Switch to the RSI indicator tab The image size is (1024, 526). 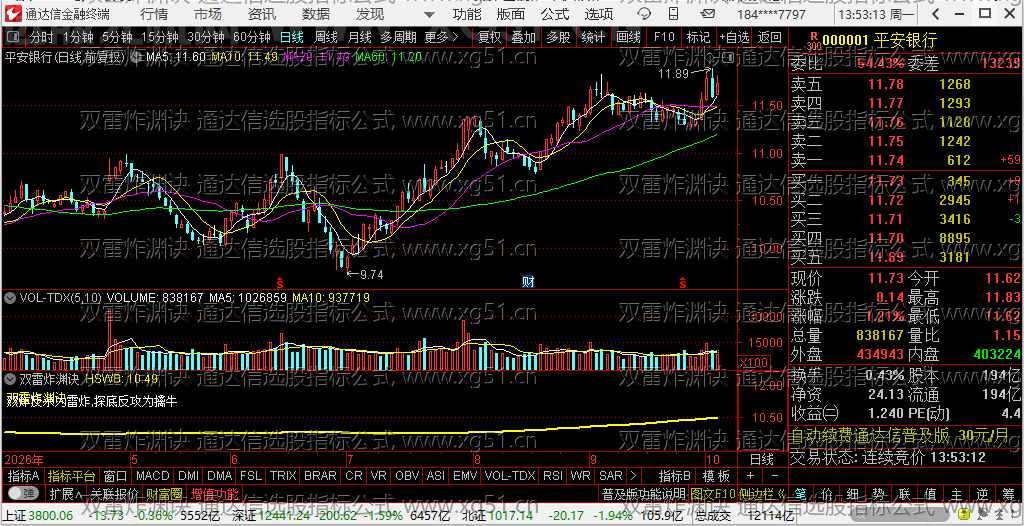point(552,475)
